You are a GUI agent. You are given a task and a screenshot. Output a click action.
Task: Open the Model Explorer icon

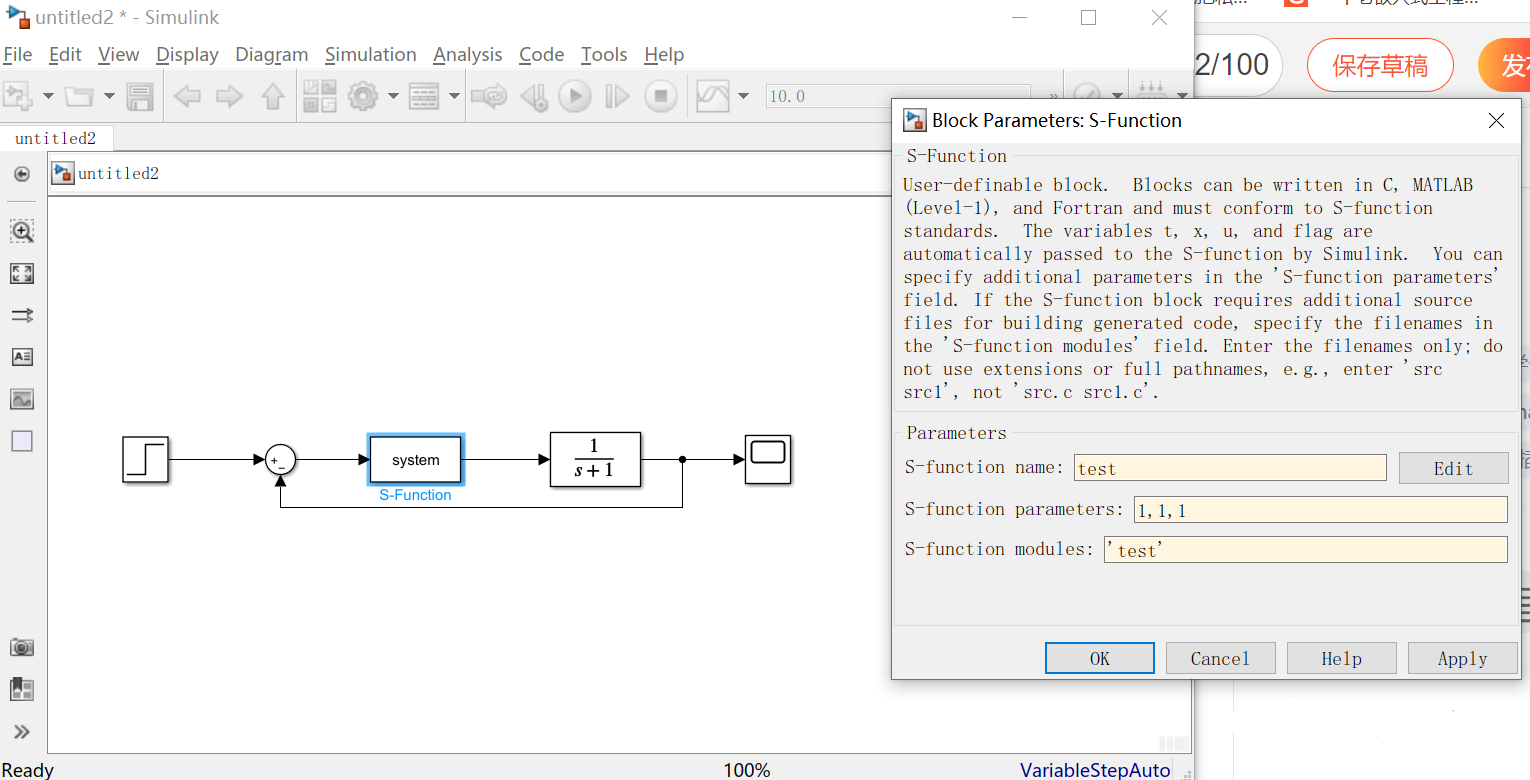pos(425,97)
